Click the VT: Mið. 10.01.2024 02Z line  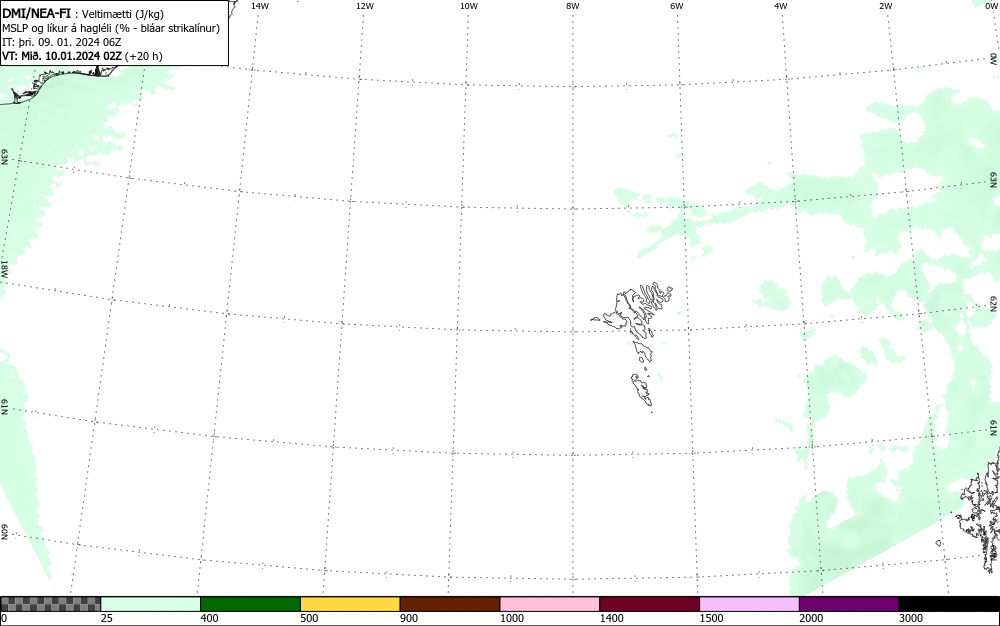click(x=82, y=56)
